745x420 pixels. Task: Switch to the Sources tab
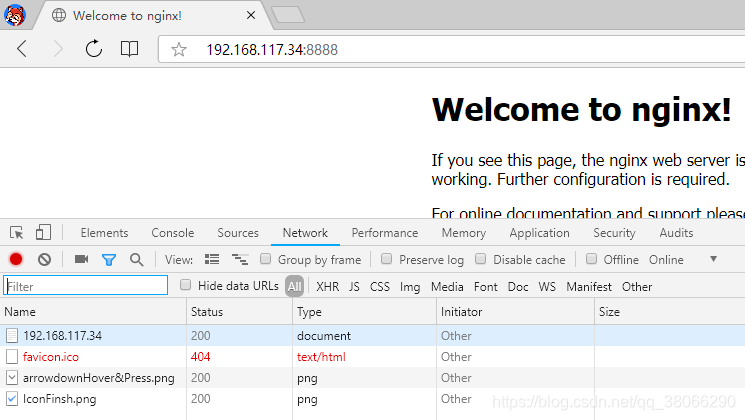(x=238, y=233)
